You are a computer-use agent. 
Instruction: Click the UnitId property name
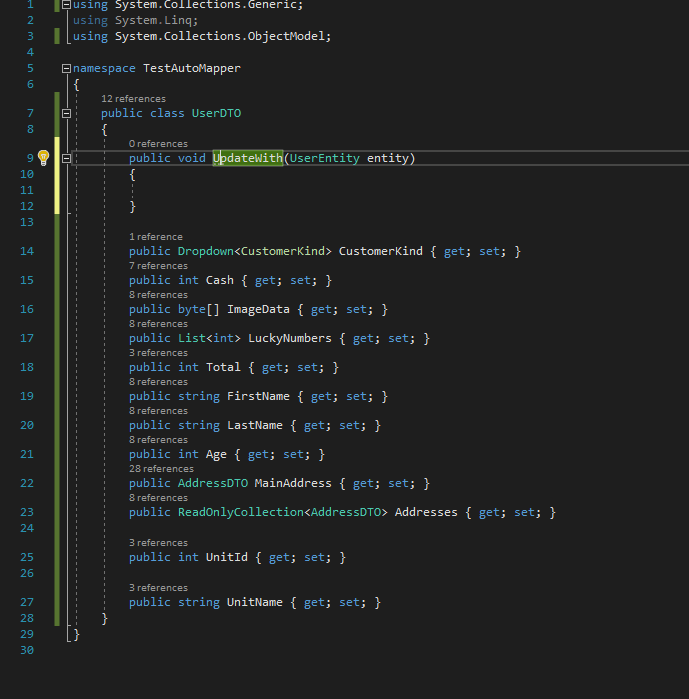[x=226, y=557]
